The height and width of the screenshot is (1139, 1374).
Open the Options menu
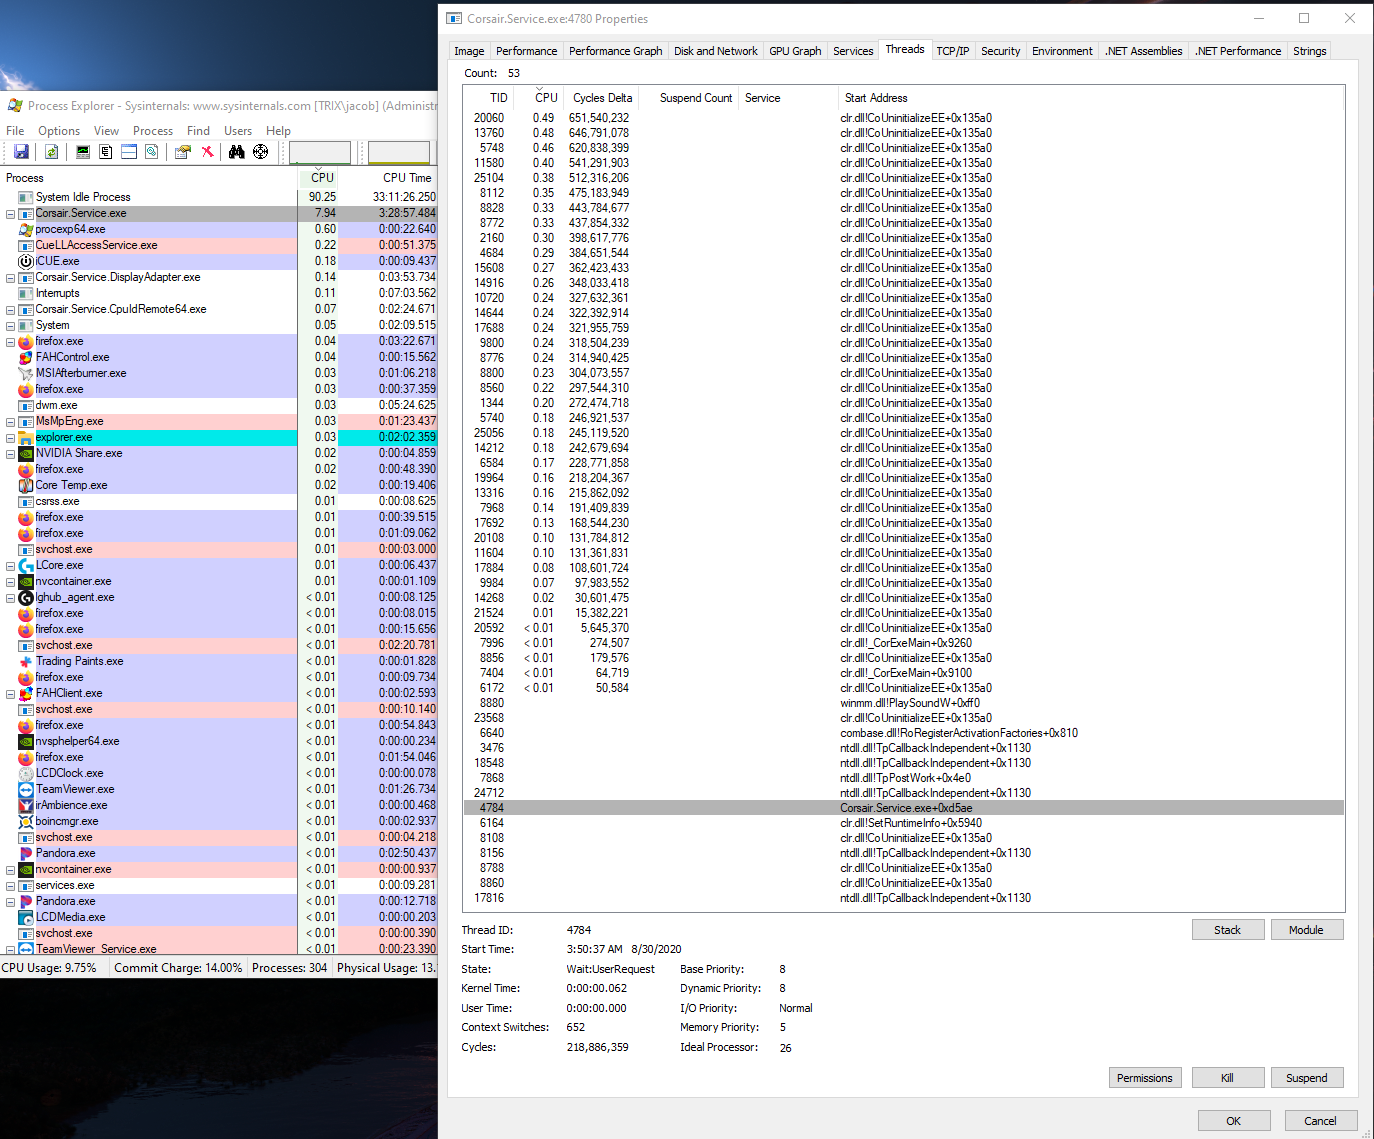pyautogui.click(x=59, y=131)
